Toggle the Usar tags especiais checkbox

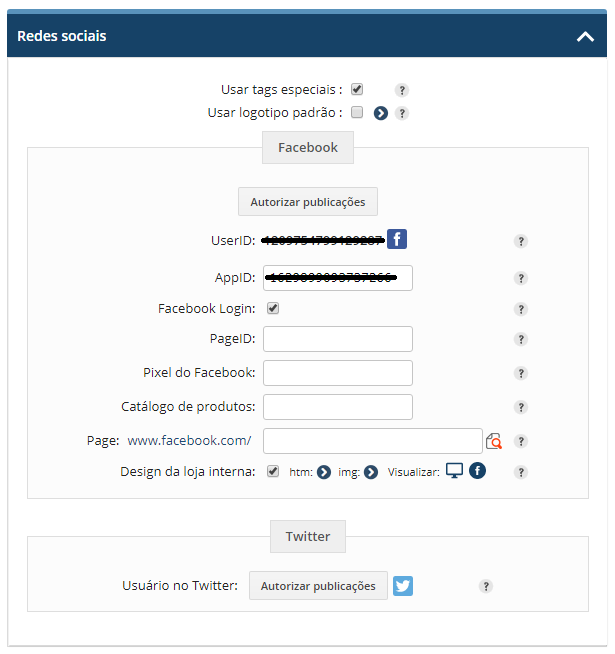[357, 89]
